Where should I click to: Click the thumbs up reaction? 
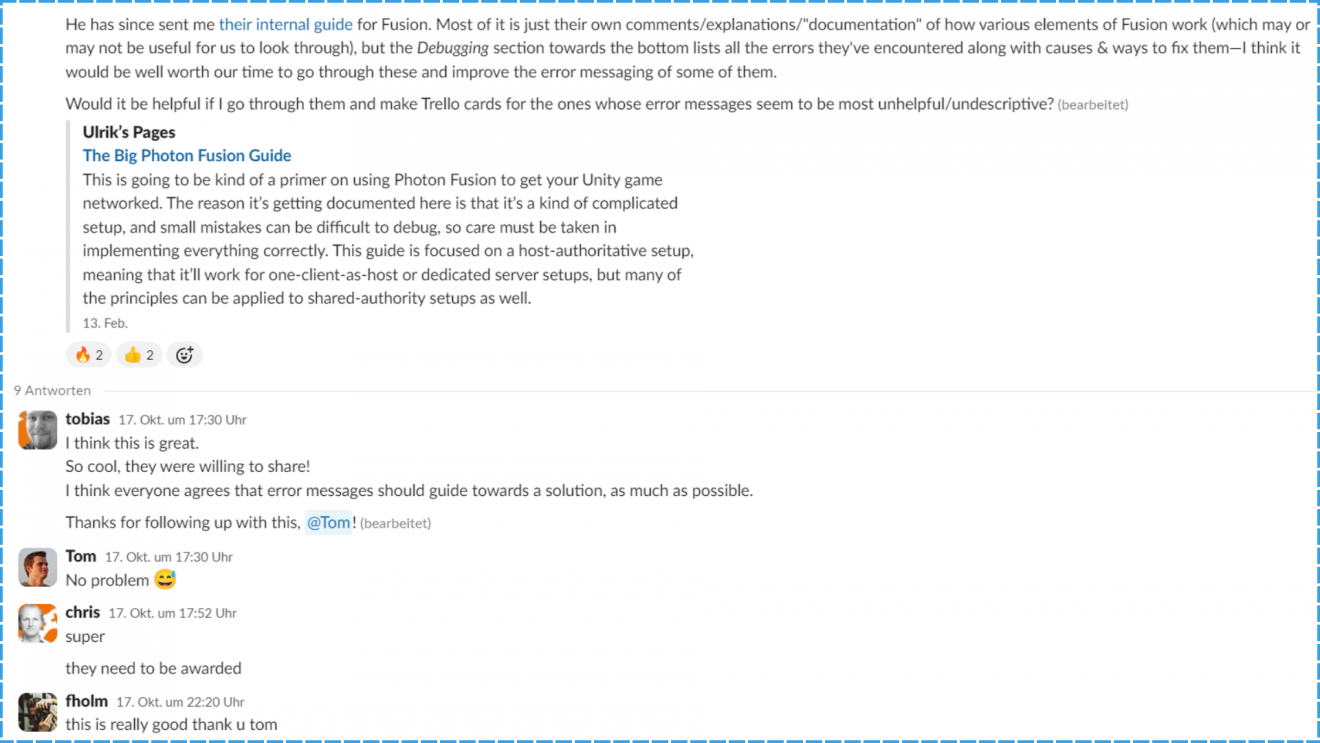(138, 355)
